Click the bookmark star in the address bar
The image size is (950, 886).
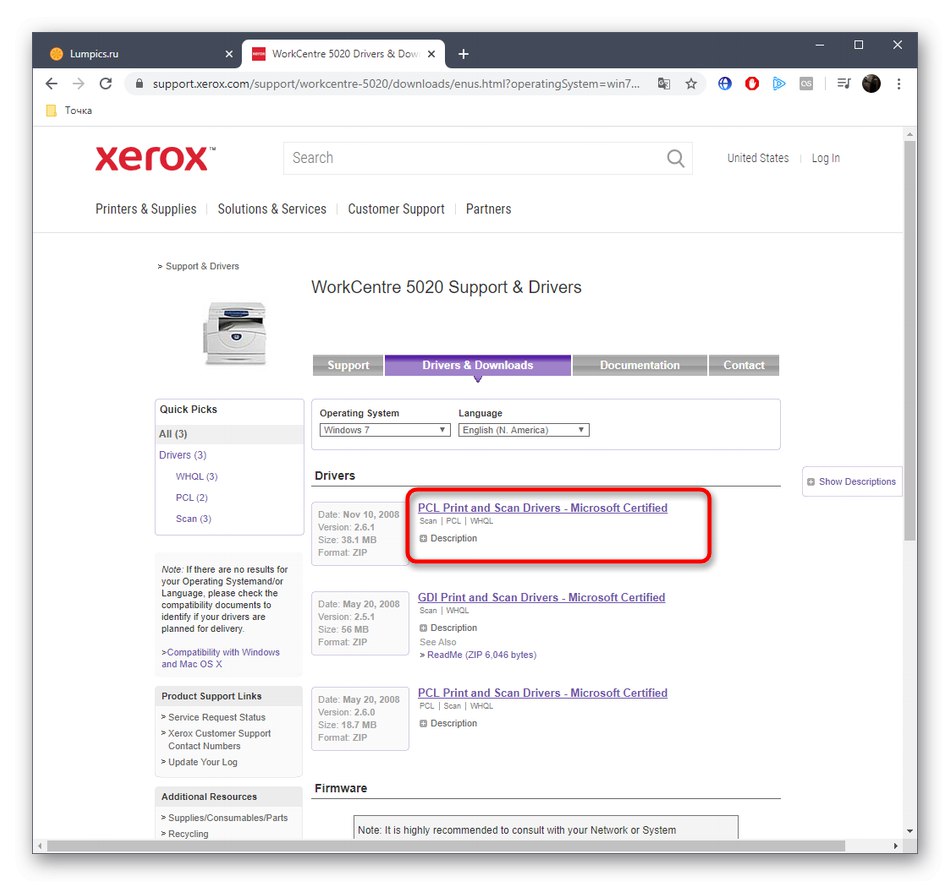pyautogui.click(x=691, y=84)
